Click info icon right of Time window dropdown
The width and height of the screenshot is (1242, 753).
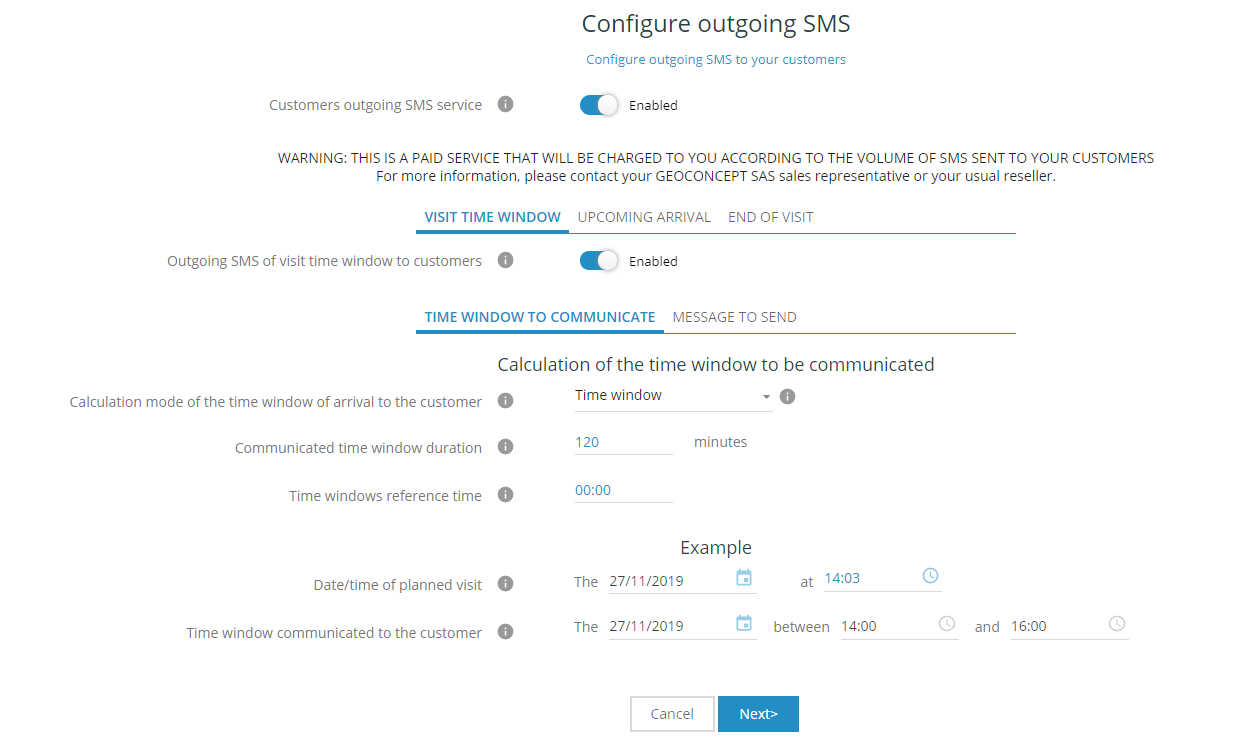[x=787, y=396]
